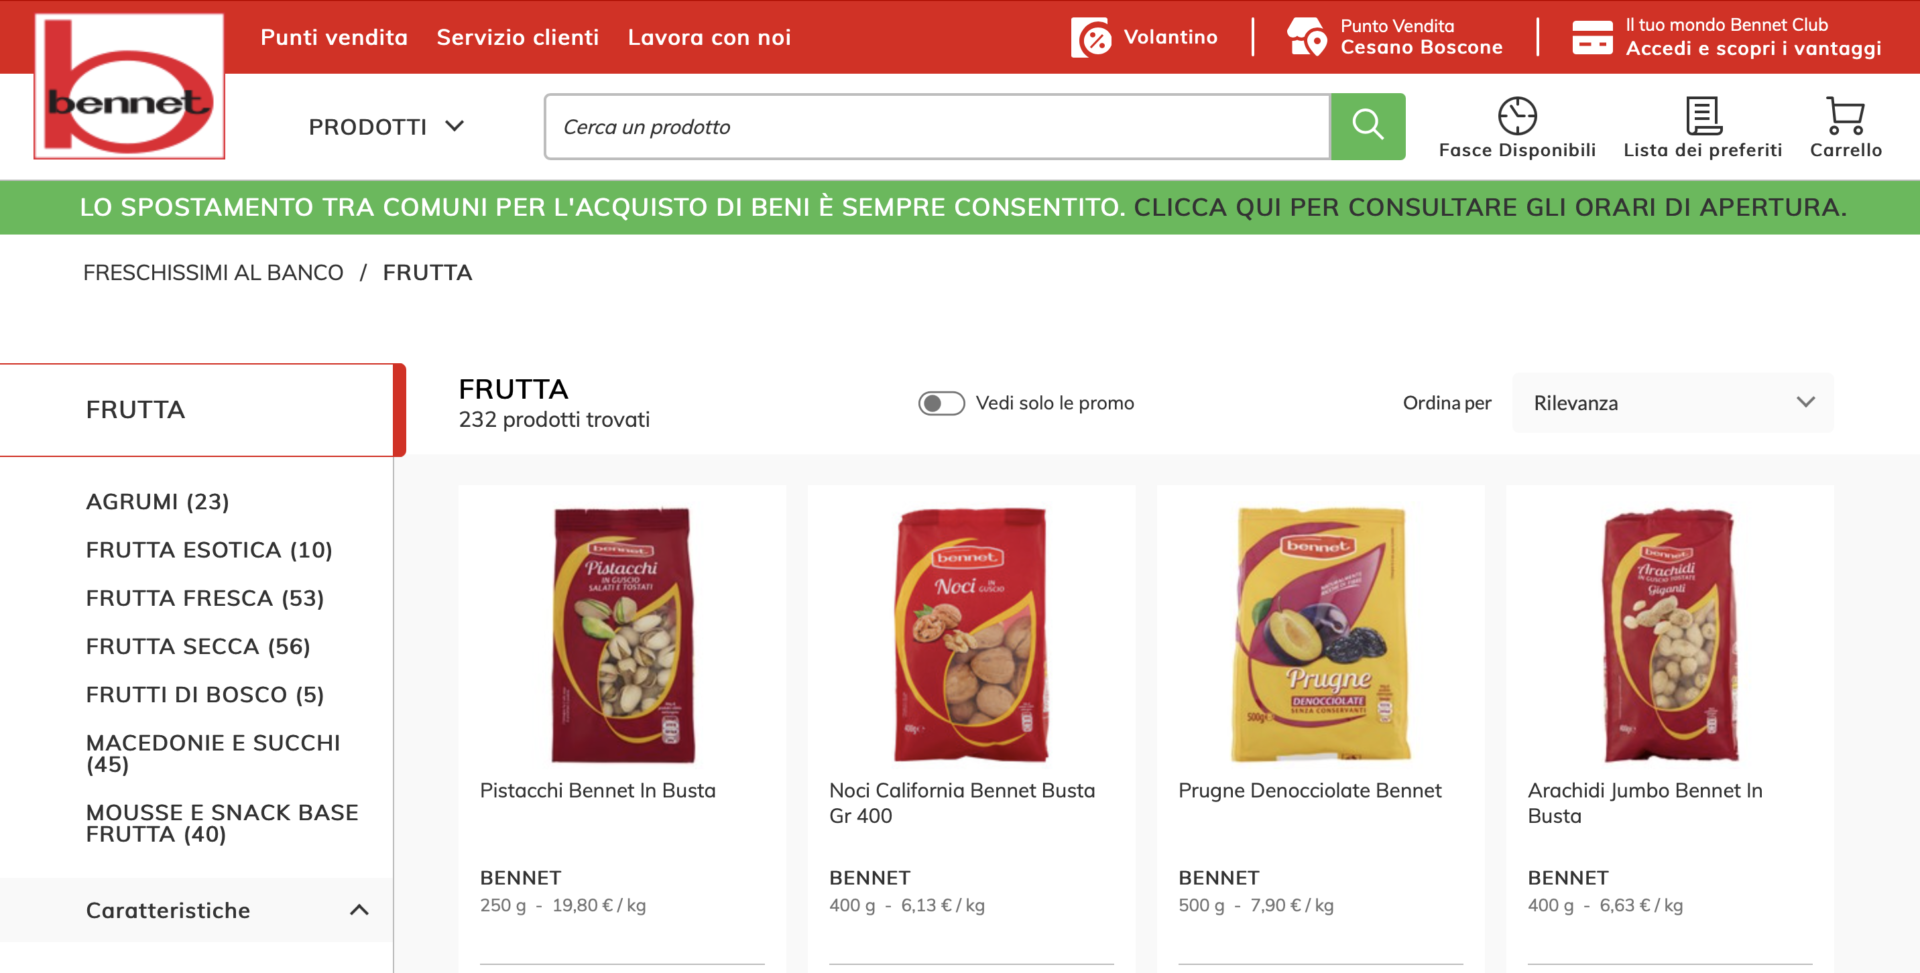Viewport: 1920px width, 973px height.
Task: Select the FRUTTA SECCA category
Action: [198, 647]
